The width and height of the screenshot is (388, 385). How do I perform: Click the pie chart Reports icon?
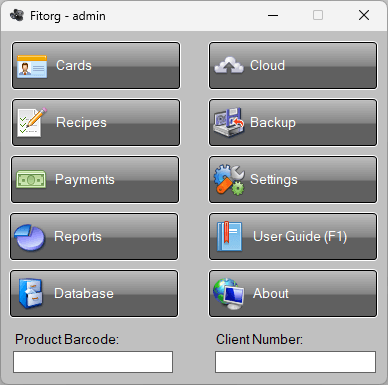pyautogui.click(x=29, y=237)
